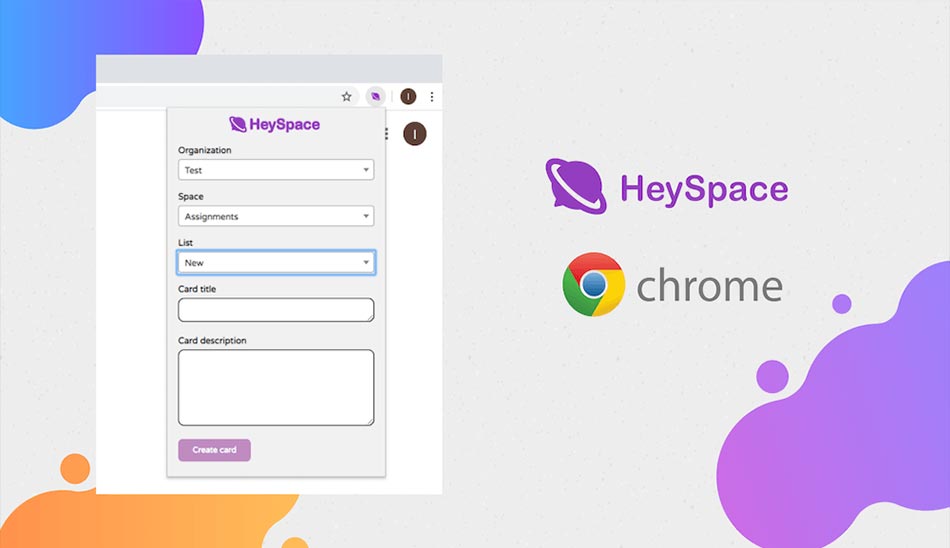Viewport: 950px width, 548px height.
Task: Open the Space dropdown showing Assignments
Action: [276, 216]
